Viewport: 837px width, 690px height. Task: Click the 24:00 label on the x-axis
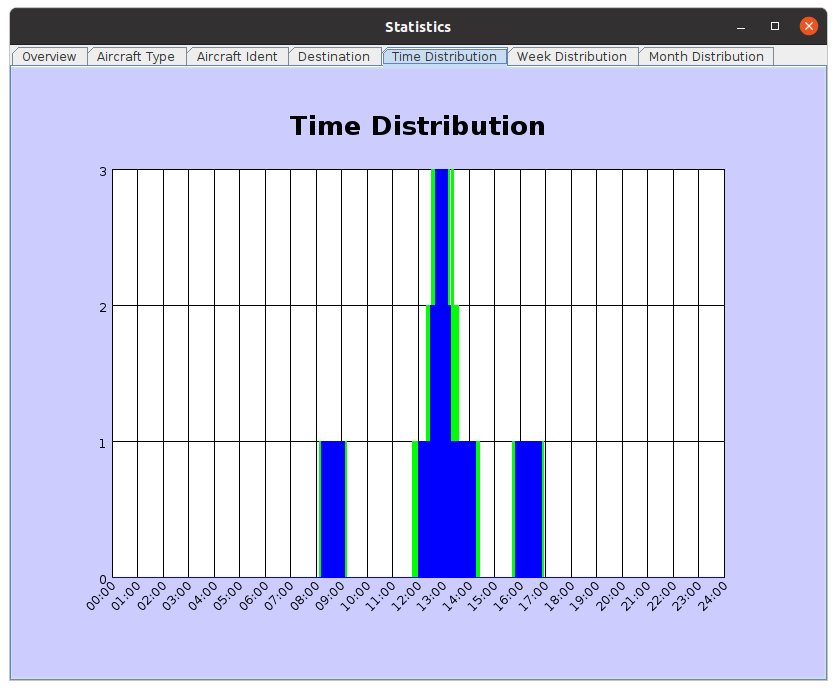point(714,593)
